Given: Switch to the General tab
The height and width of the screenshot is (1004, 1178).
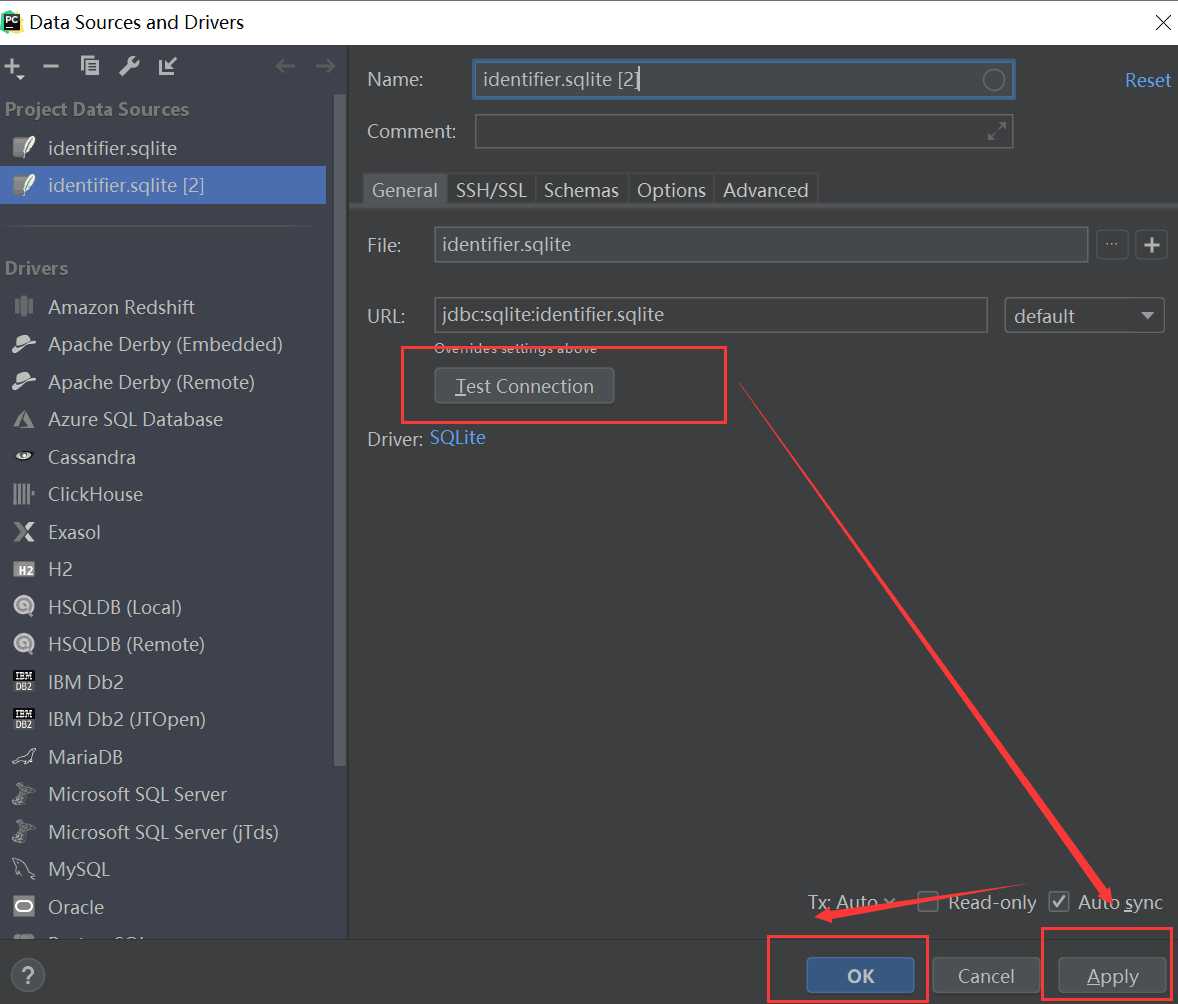Looking at the screenshot, I should click(x=404, y=190).
